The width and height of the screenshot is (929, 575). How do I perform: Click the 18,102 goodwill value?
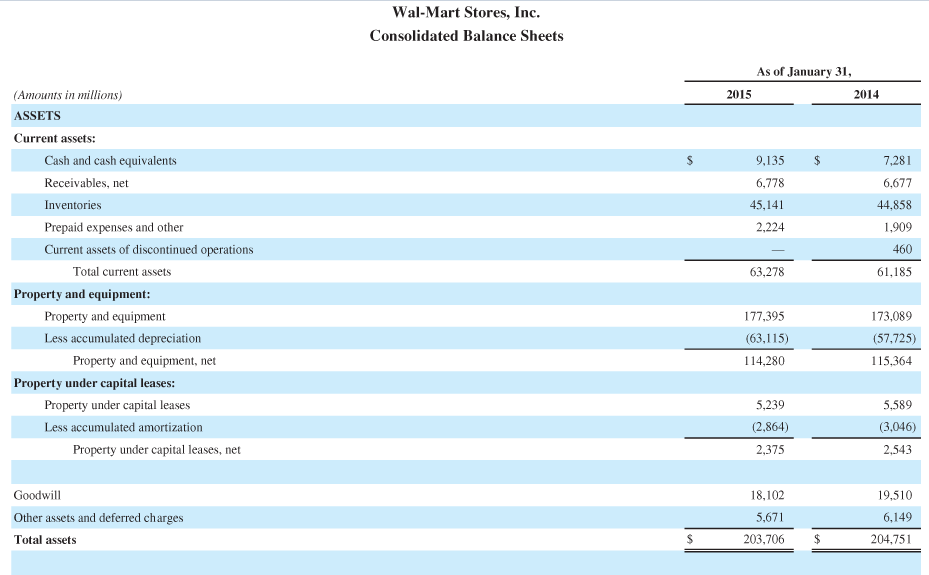pyautogui.click(x=767, y=495)
